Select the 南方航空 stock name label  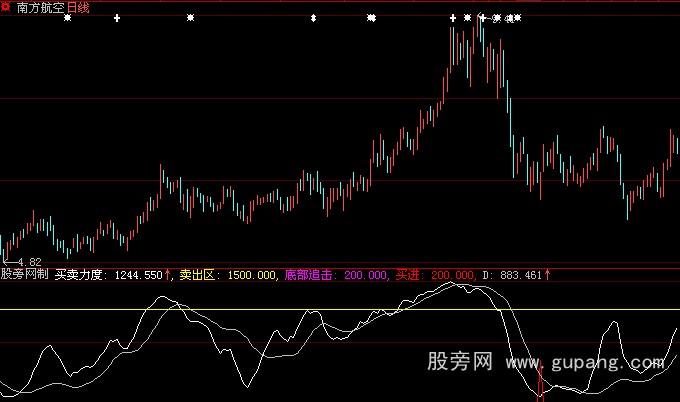pyautogui.click(x=40, y=7)
